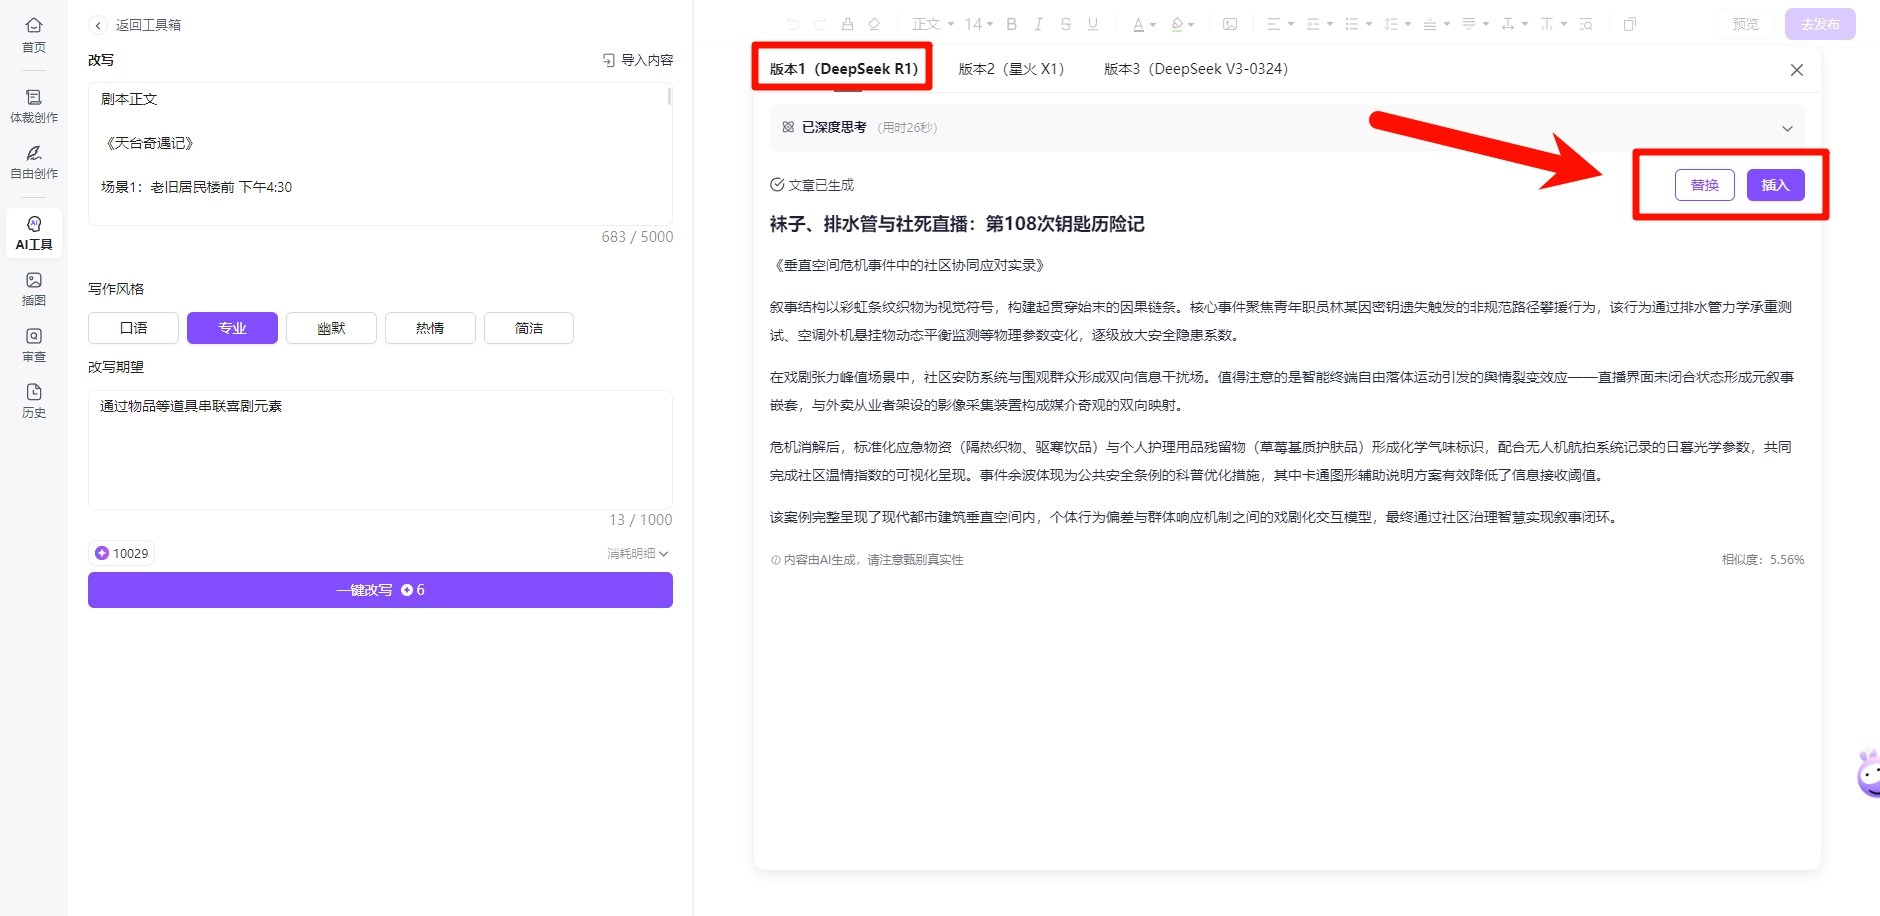
Task: Select the 简洁 writing style
Action: pos(528,327)
